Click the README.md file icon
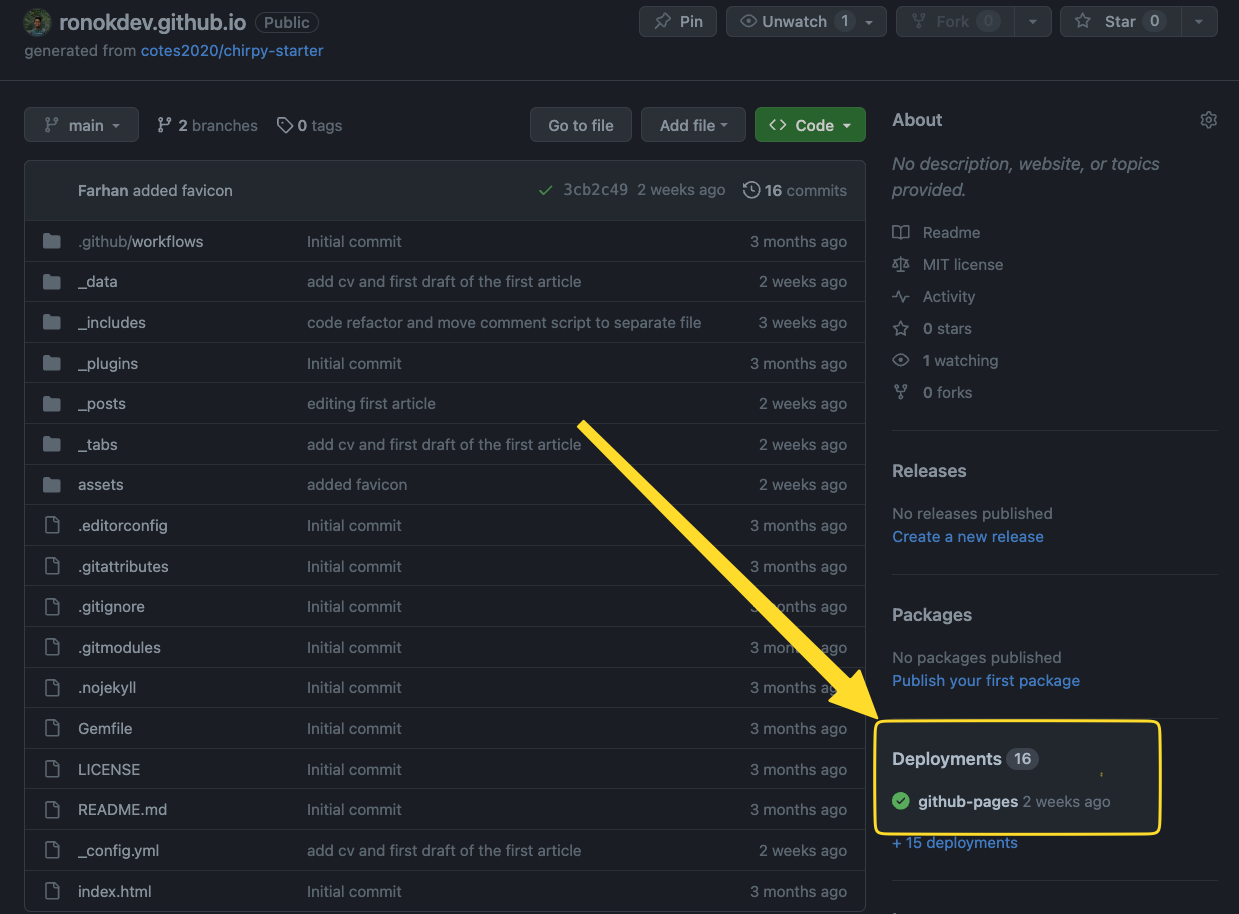The image size is (1239, 914). (52, 810)
